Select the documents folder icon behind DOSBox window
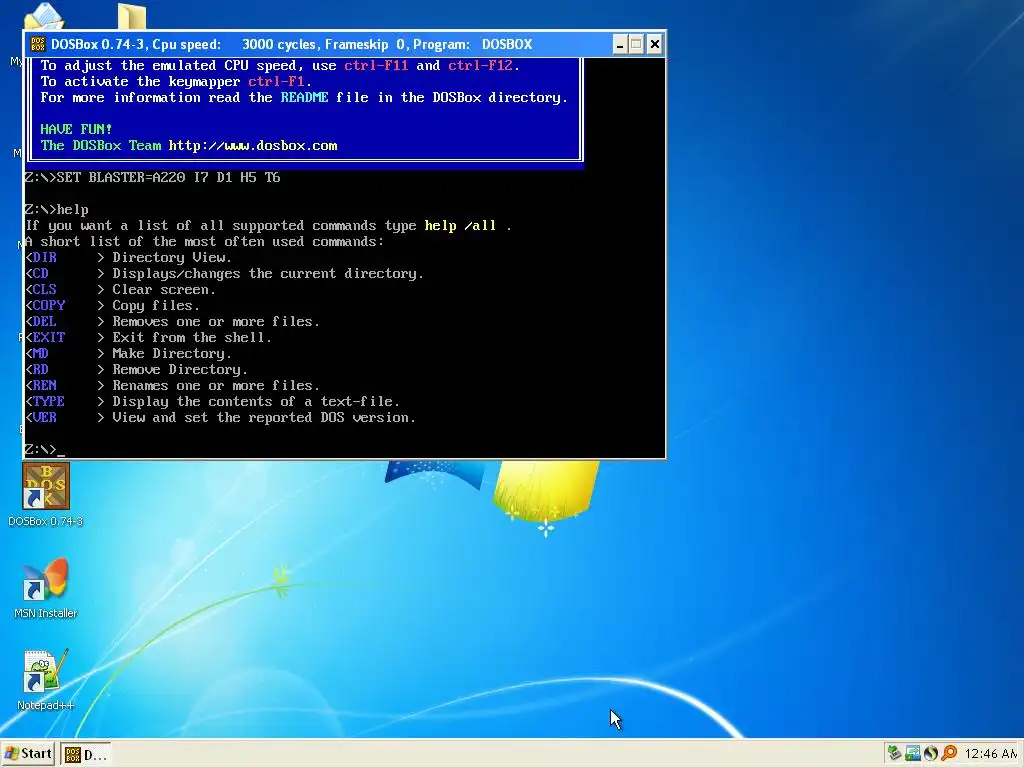Screen dimensions: 1024x768 (44, 16)
